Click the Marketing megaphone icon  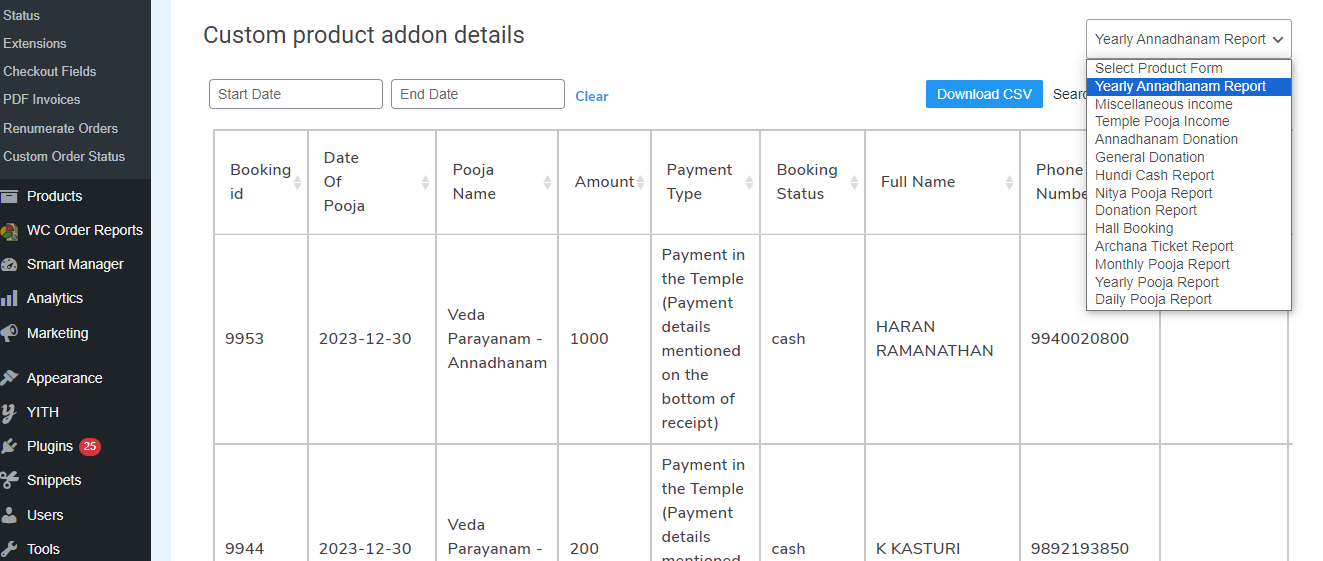pos(9,333)
